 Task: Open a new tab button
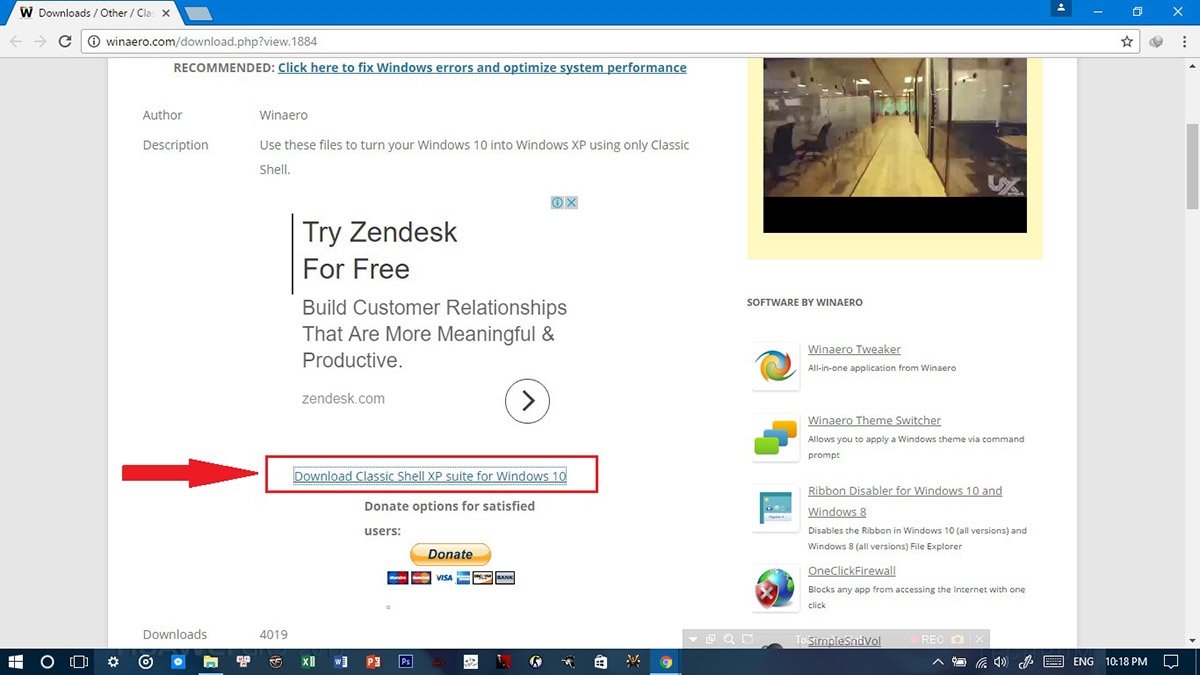[199, 14]
